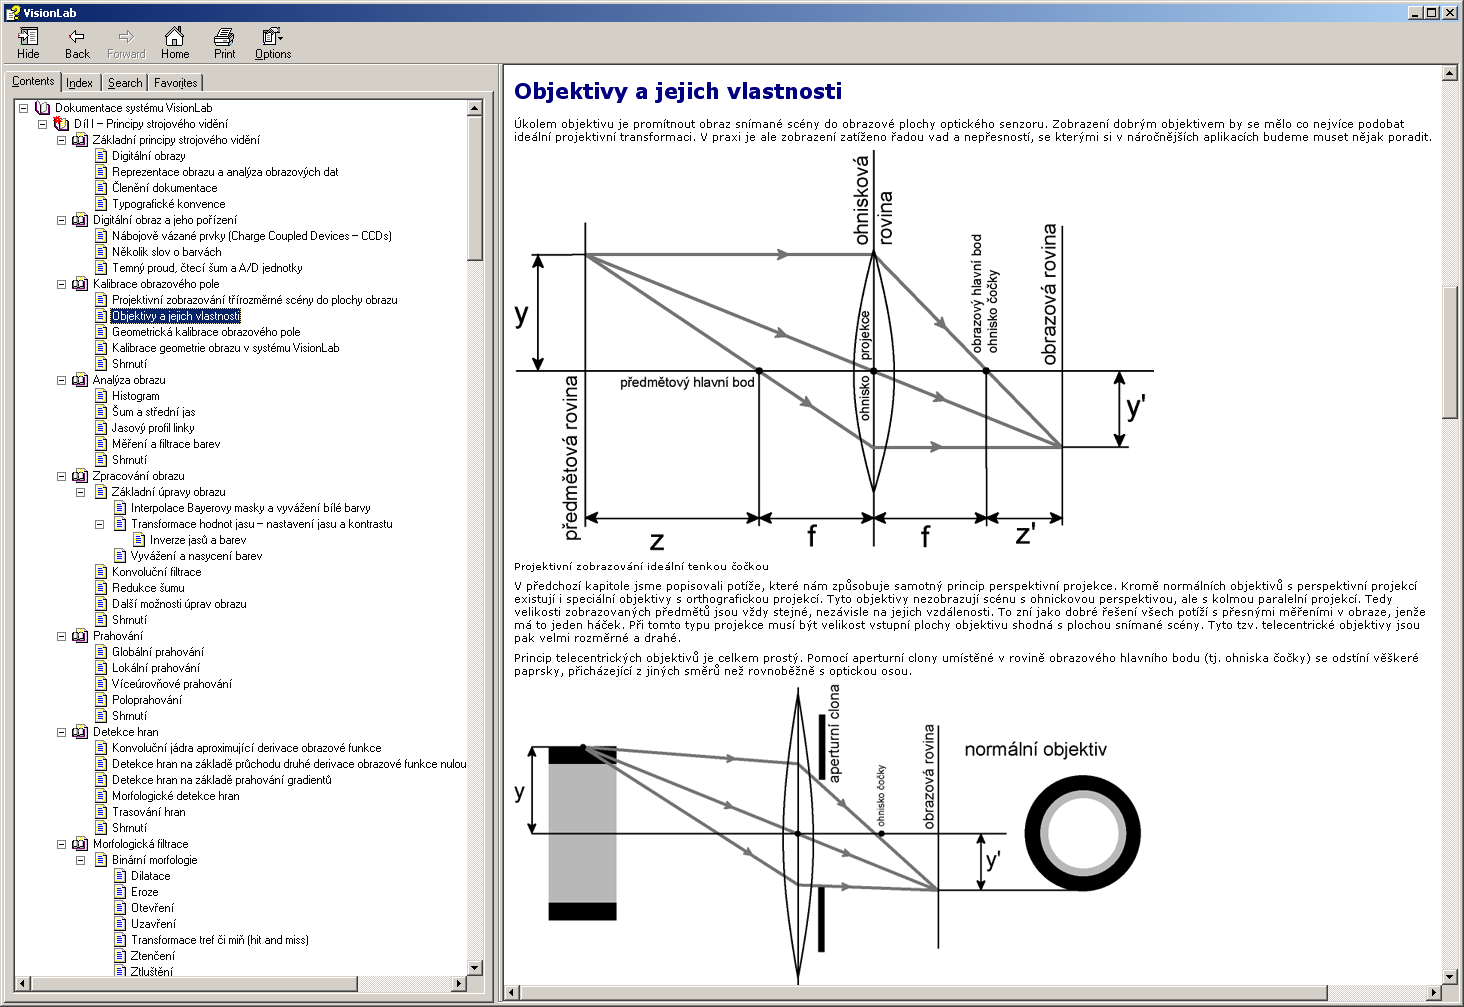Click the book icon beside Prahování

pos(80,636)
